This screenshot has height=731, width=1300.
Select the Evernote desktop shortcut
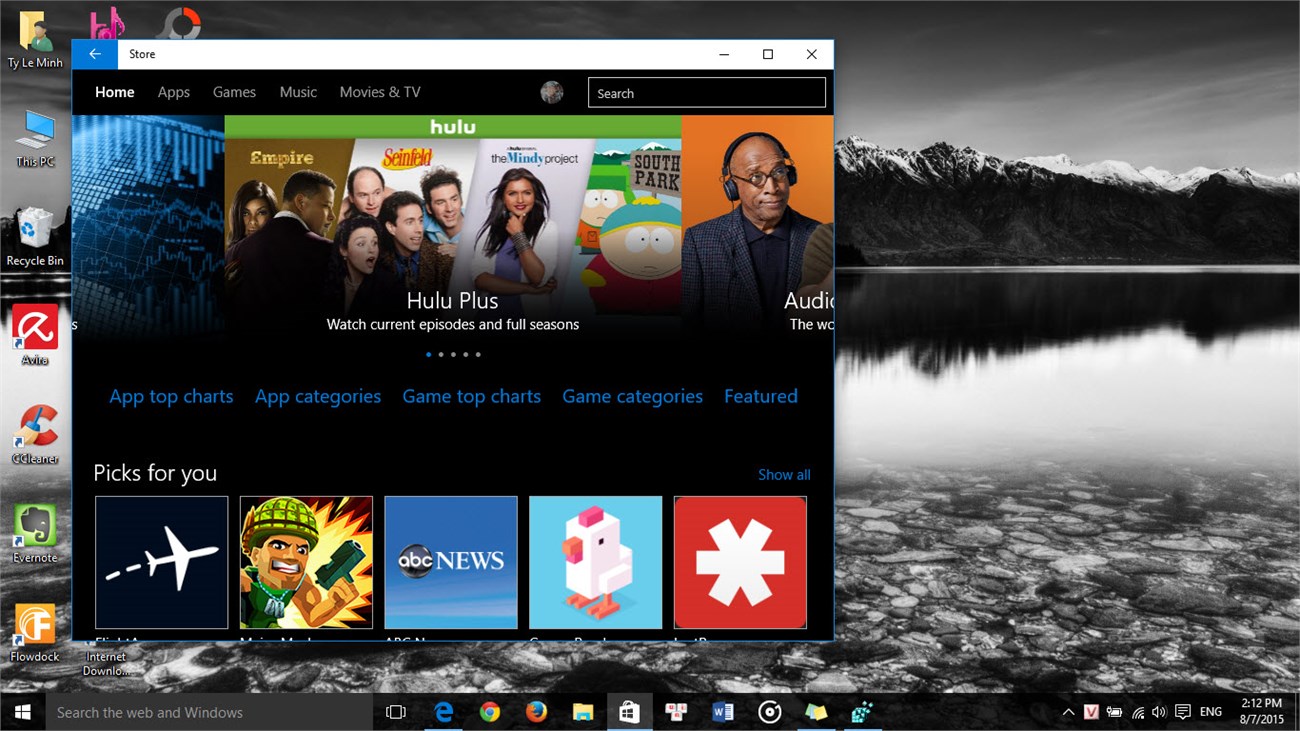click(35, 533)
